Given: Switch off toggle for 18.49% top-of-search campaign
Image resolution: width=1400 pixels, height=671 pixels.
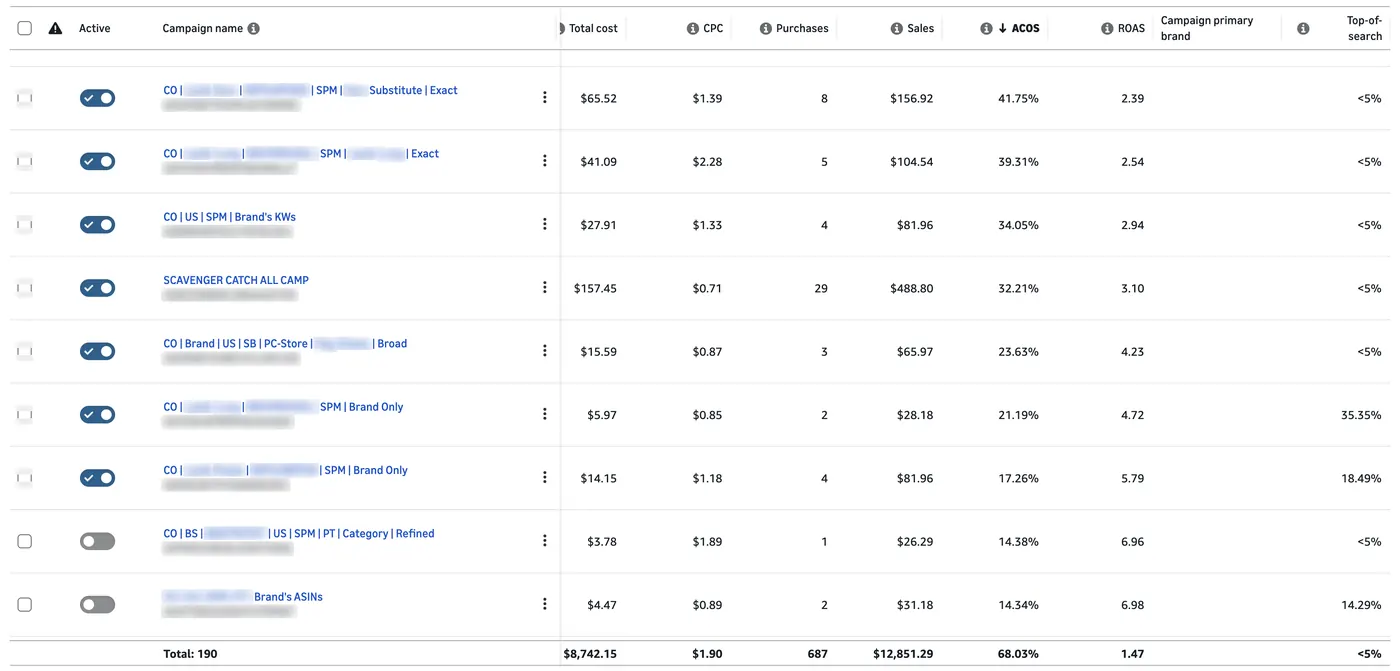Looking at the screenshot, I should 97,478.
